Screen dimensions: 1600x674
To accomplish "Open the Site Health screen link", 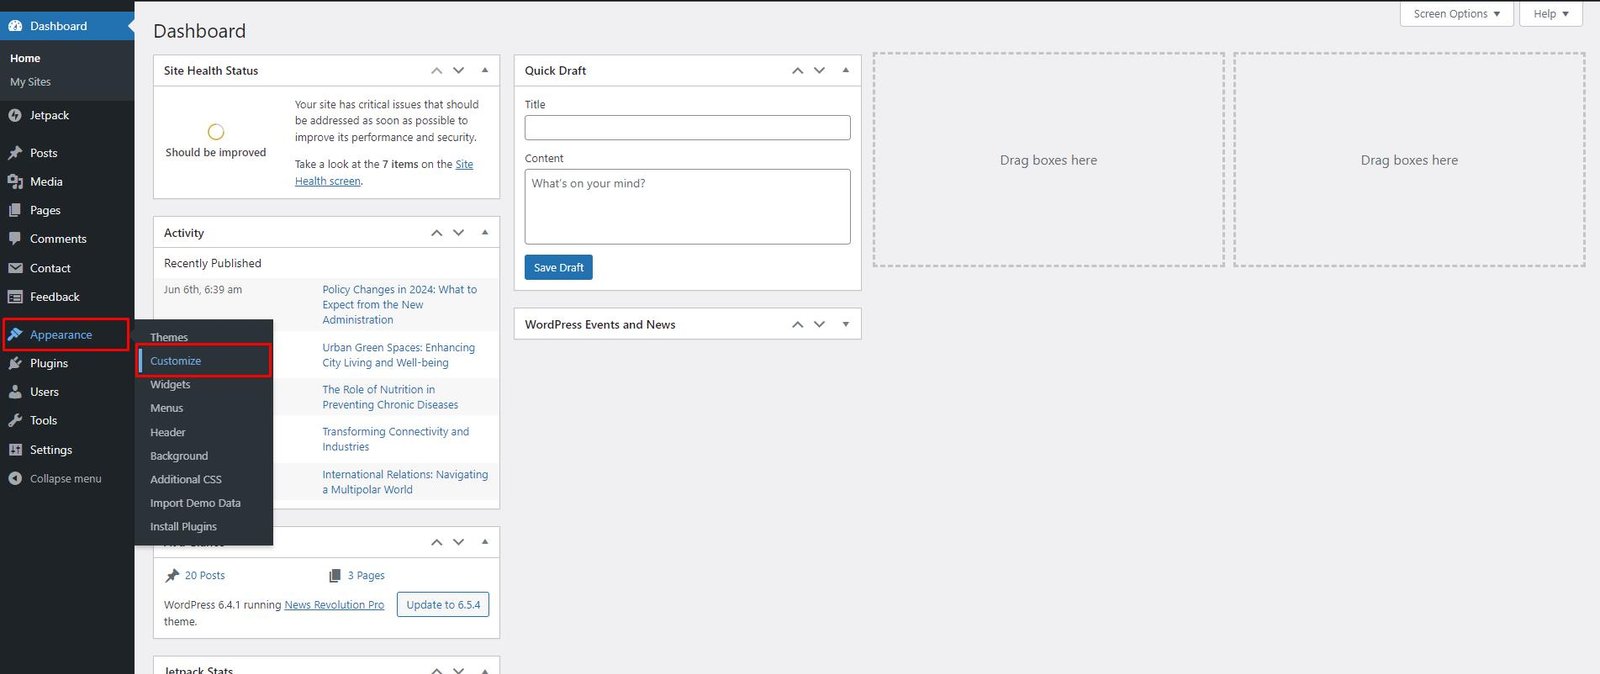I will pyautogui.click(x=384, y=173).
